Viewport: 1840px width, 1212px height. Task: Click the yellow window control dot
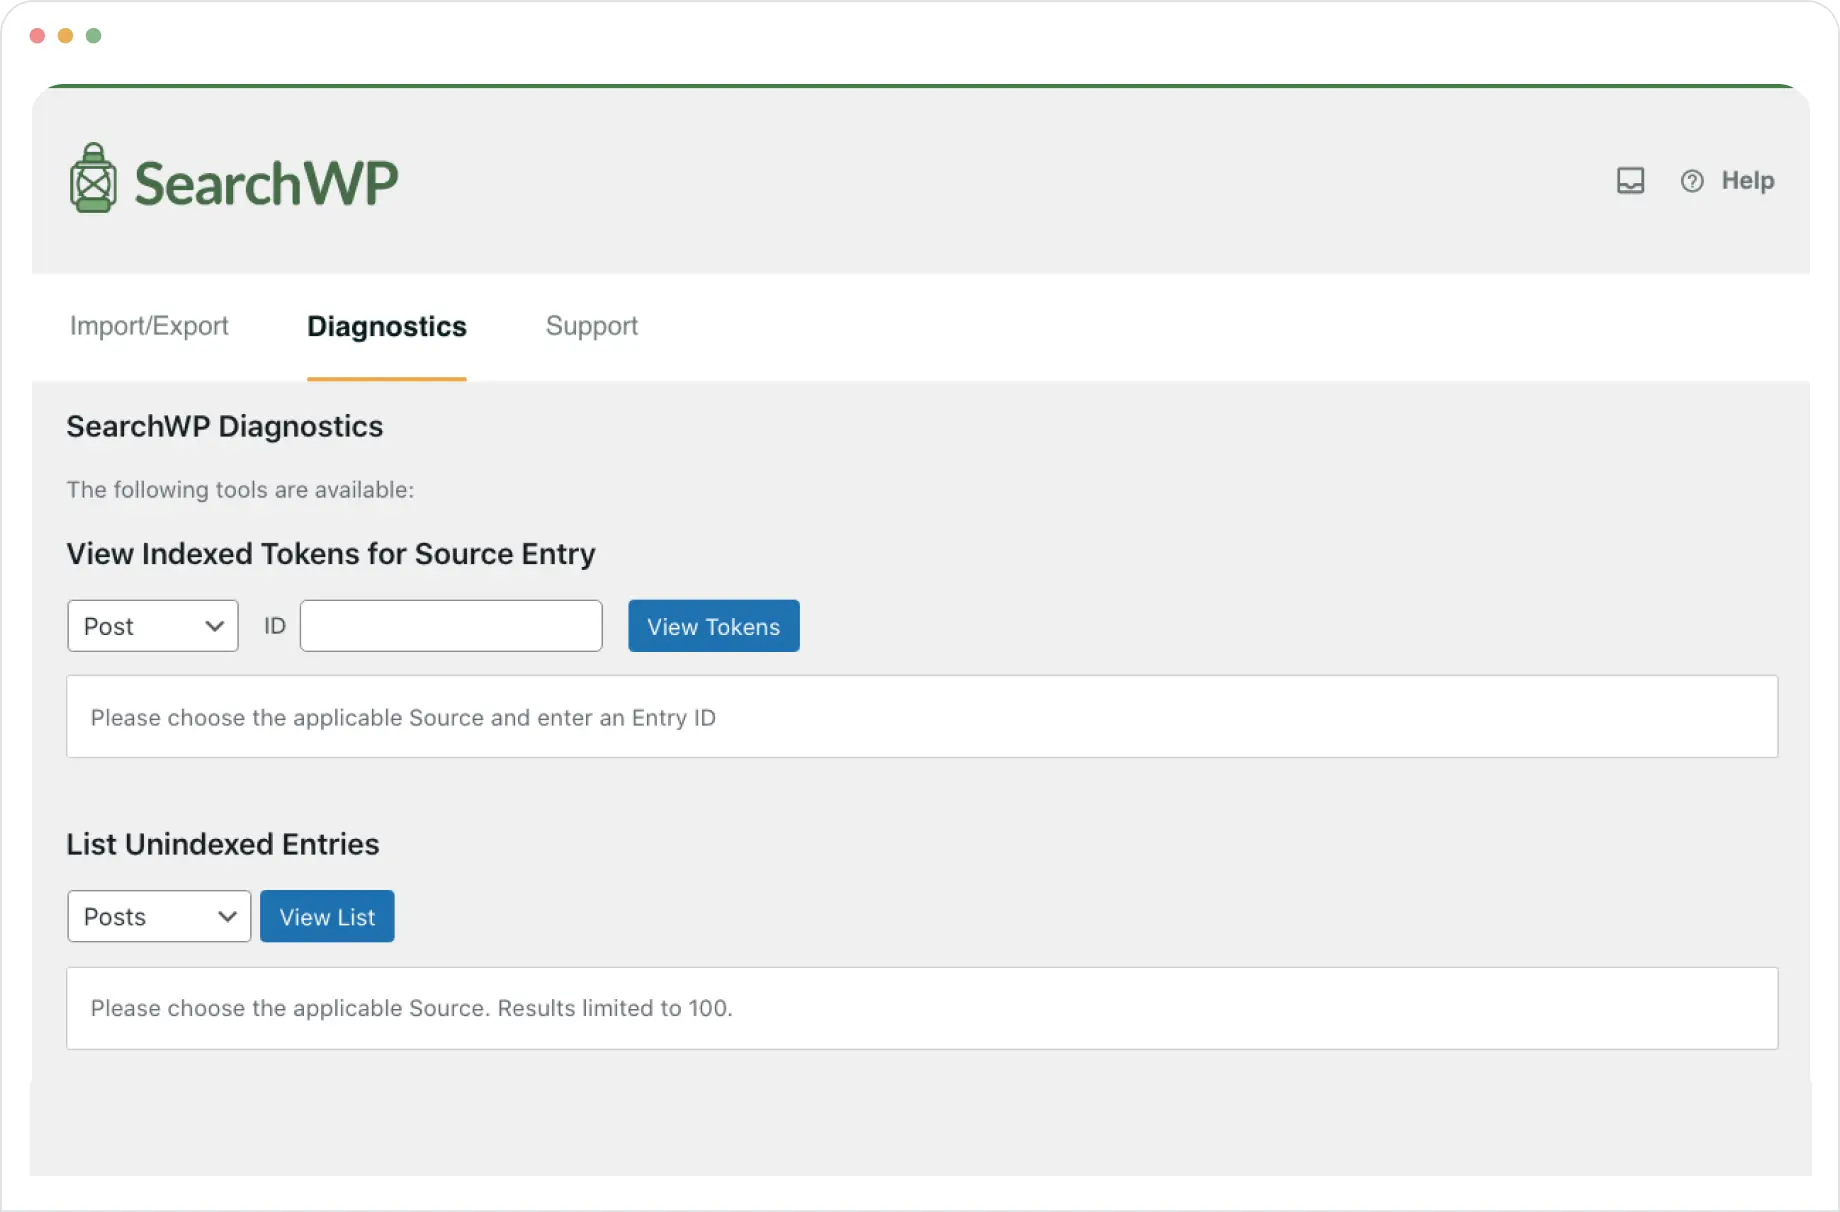(66, 35)
